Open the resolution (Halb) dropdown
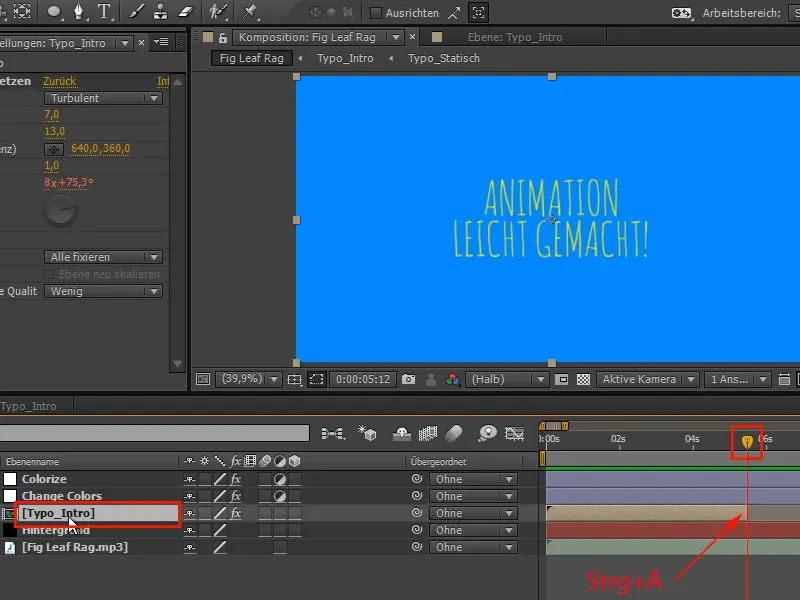Viewport: 800px width, 600px height. tap(505, 380)
